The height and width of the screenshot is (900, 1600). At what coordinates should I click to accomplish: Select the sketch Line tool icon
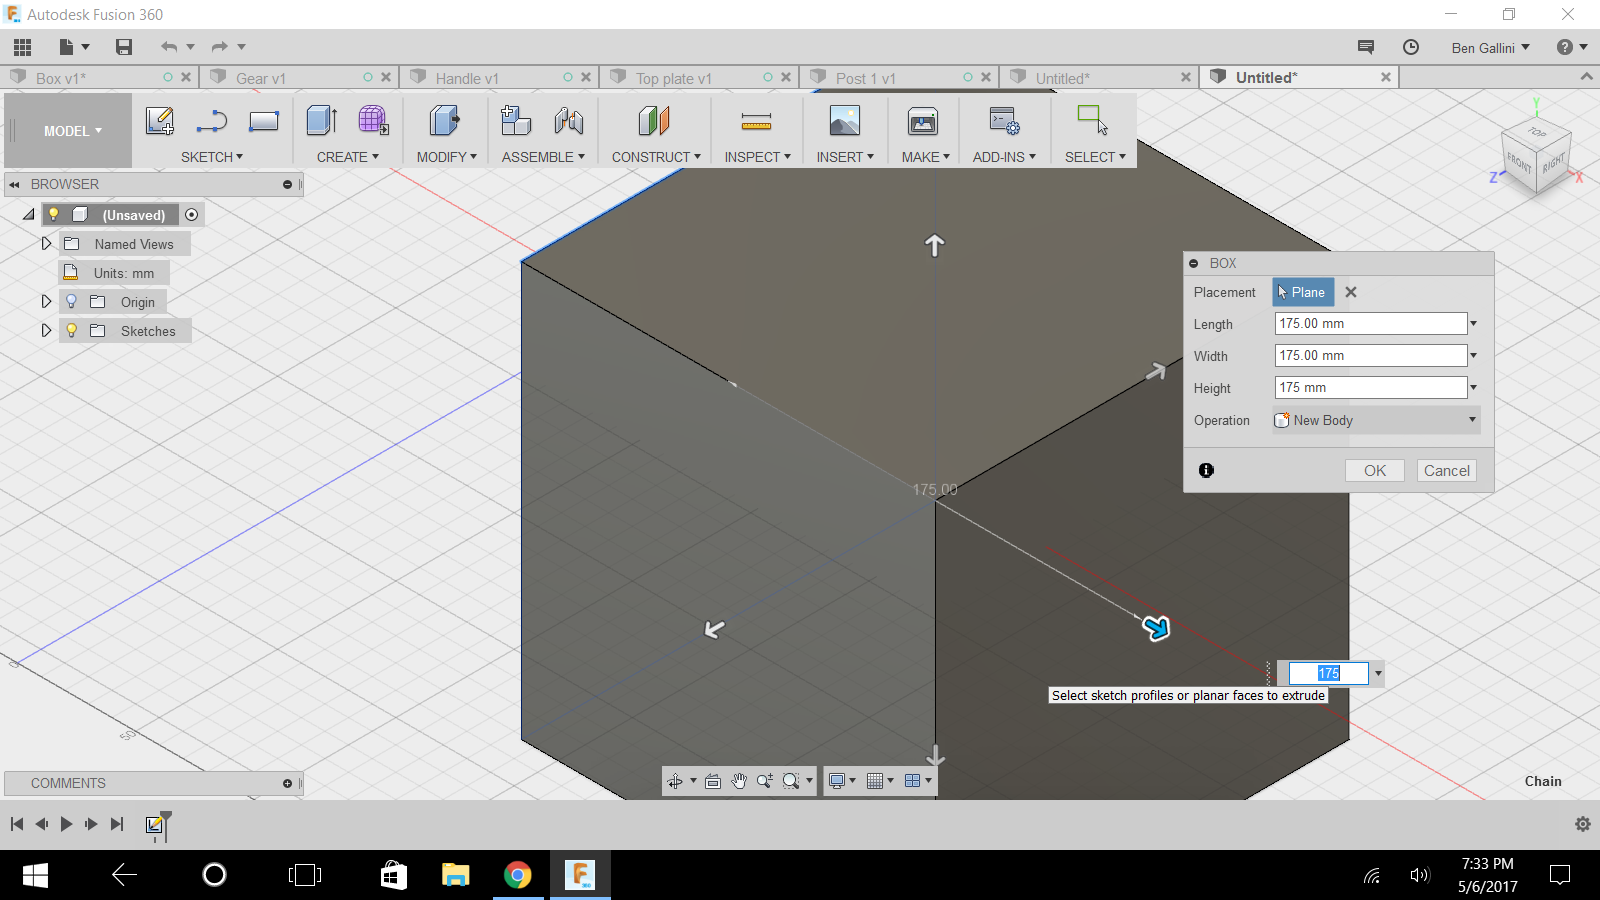point(211,121)
